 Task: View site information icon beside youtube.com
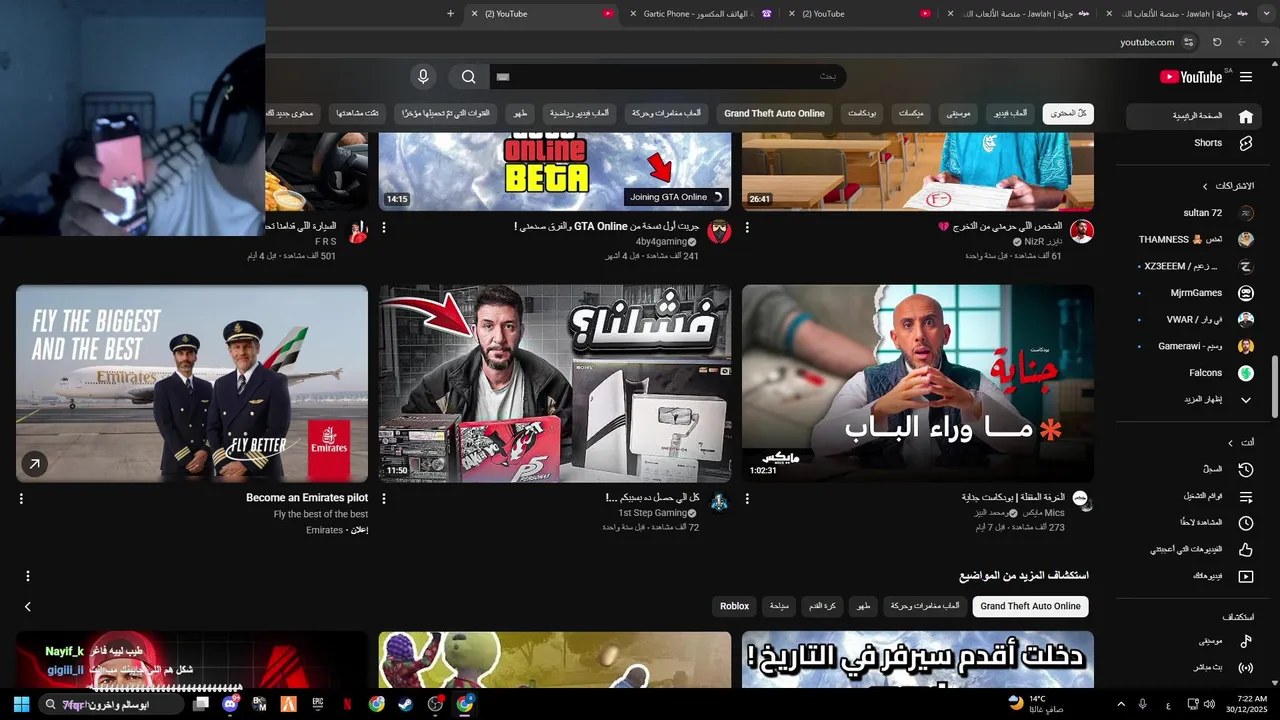(1188, 42)
